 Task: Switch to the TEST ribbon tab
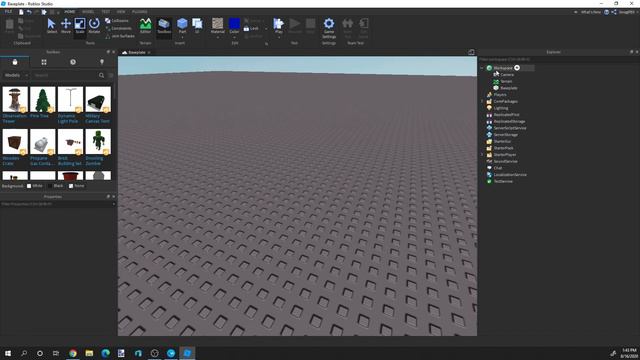pyautogui.click(x=105, y=12)
